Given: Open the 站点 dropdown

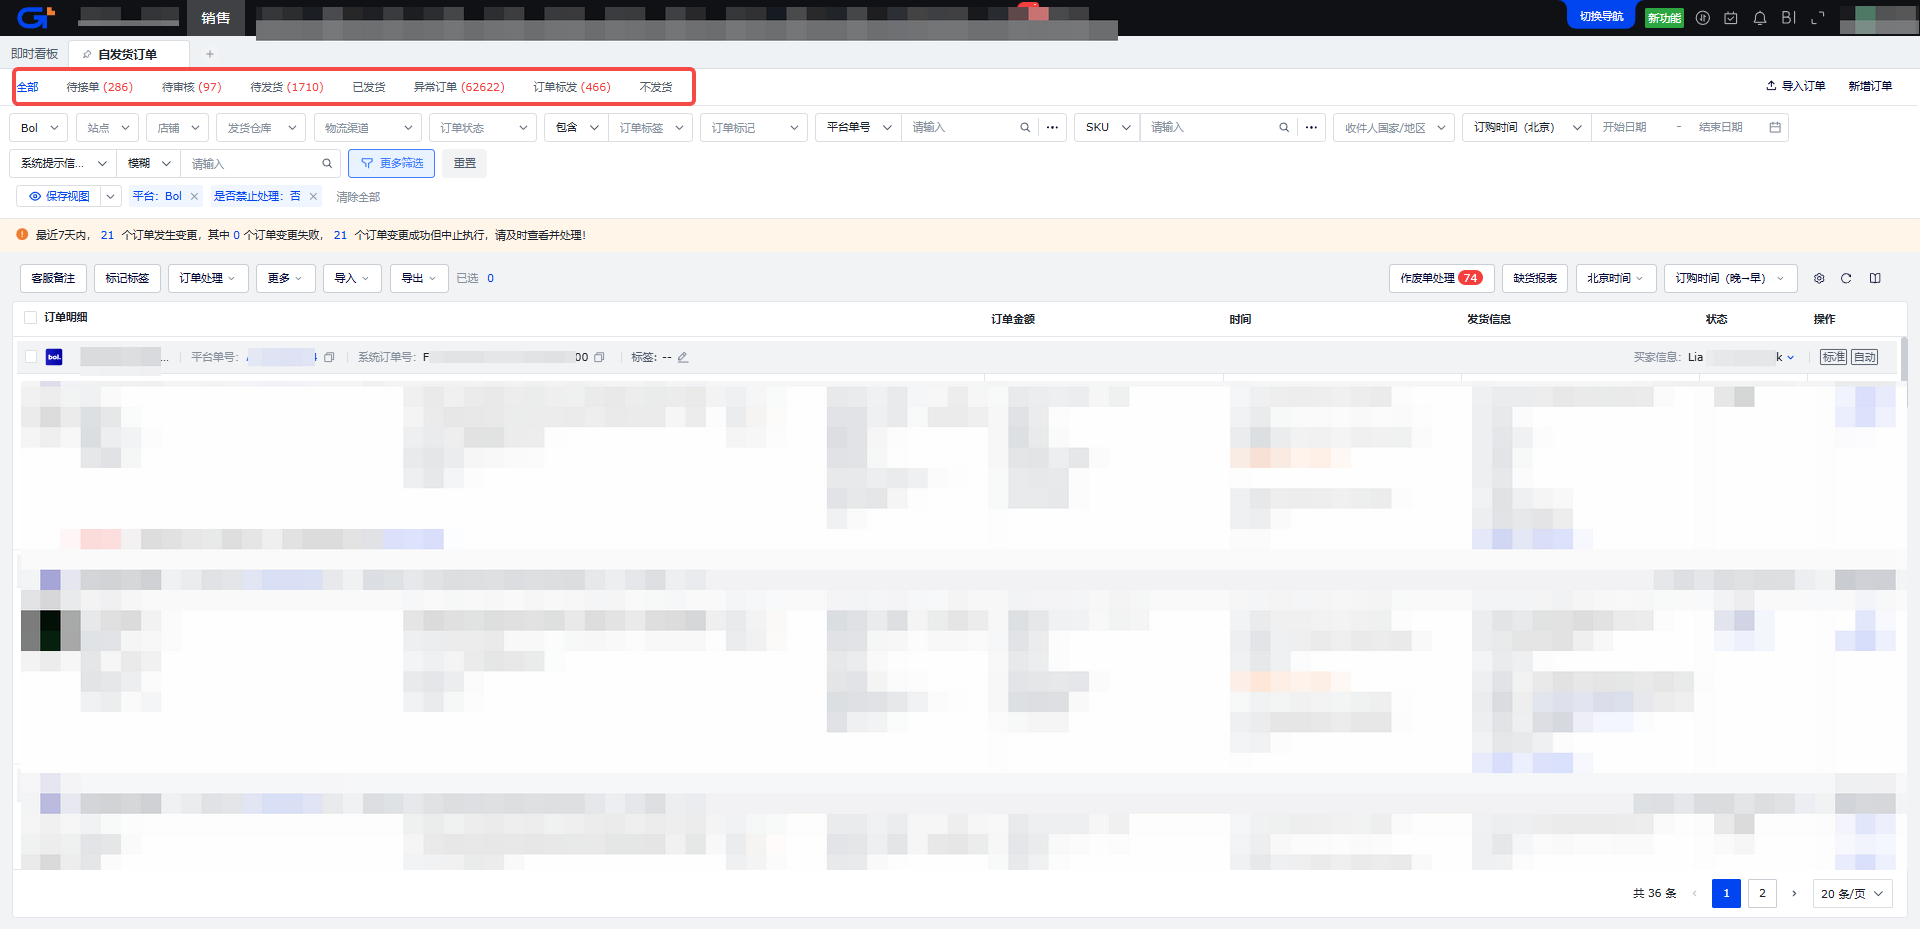Looking at the screenshot, I should (x=108, y=128).
